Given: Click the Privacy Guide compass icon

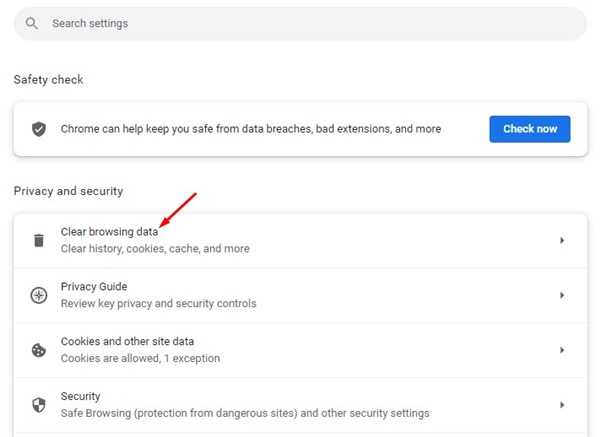Looking at the screenshot, I should pos(39,295).
